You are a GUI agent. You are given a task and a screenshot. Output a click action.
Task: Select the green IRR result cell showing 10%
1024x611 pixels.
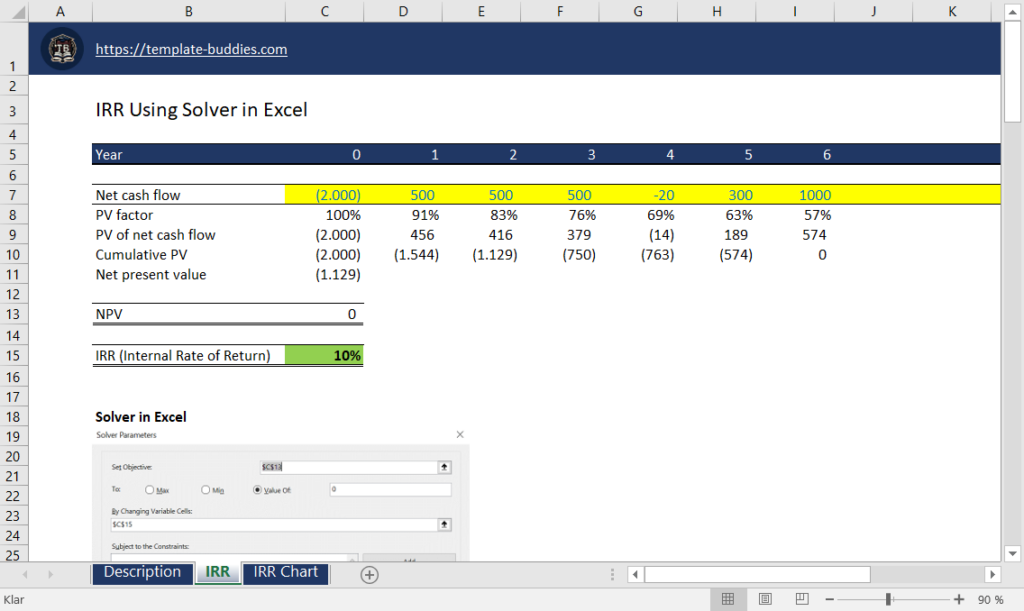[x=323, y=354]
